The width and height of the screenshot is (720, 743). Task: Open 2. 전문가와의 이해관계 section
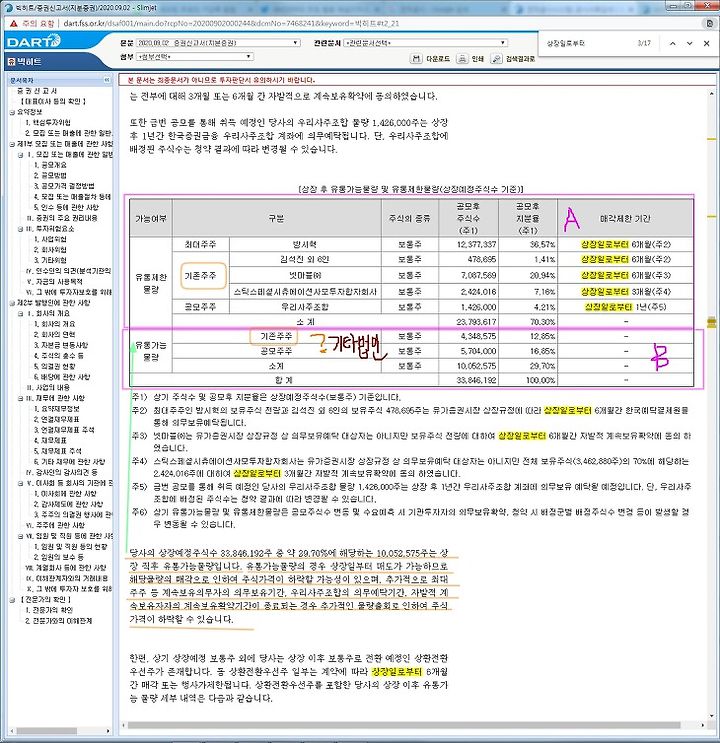click(58, 621)
